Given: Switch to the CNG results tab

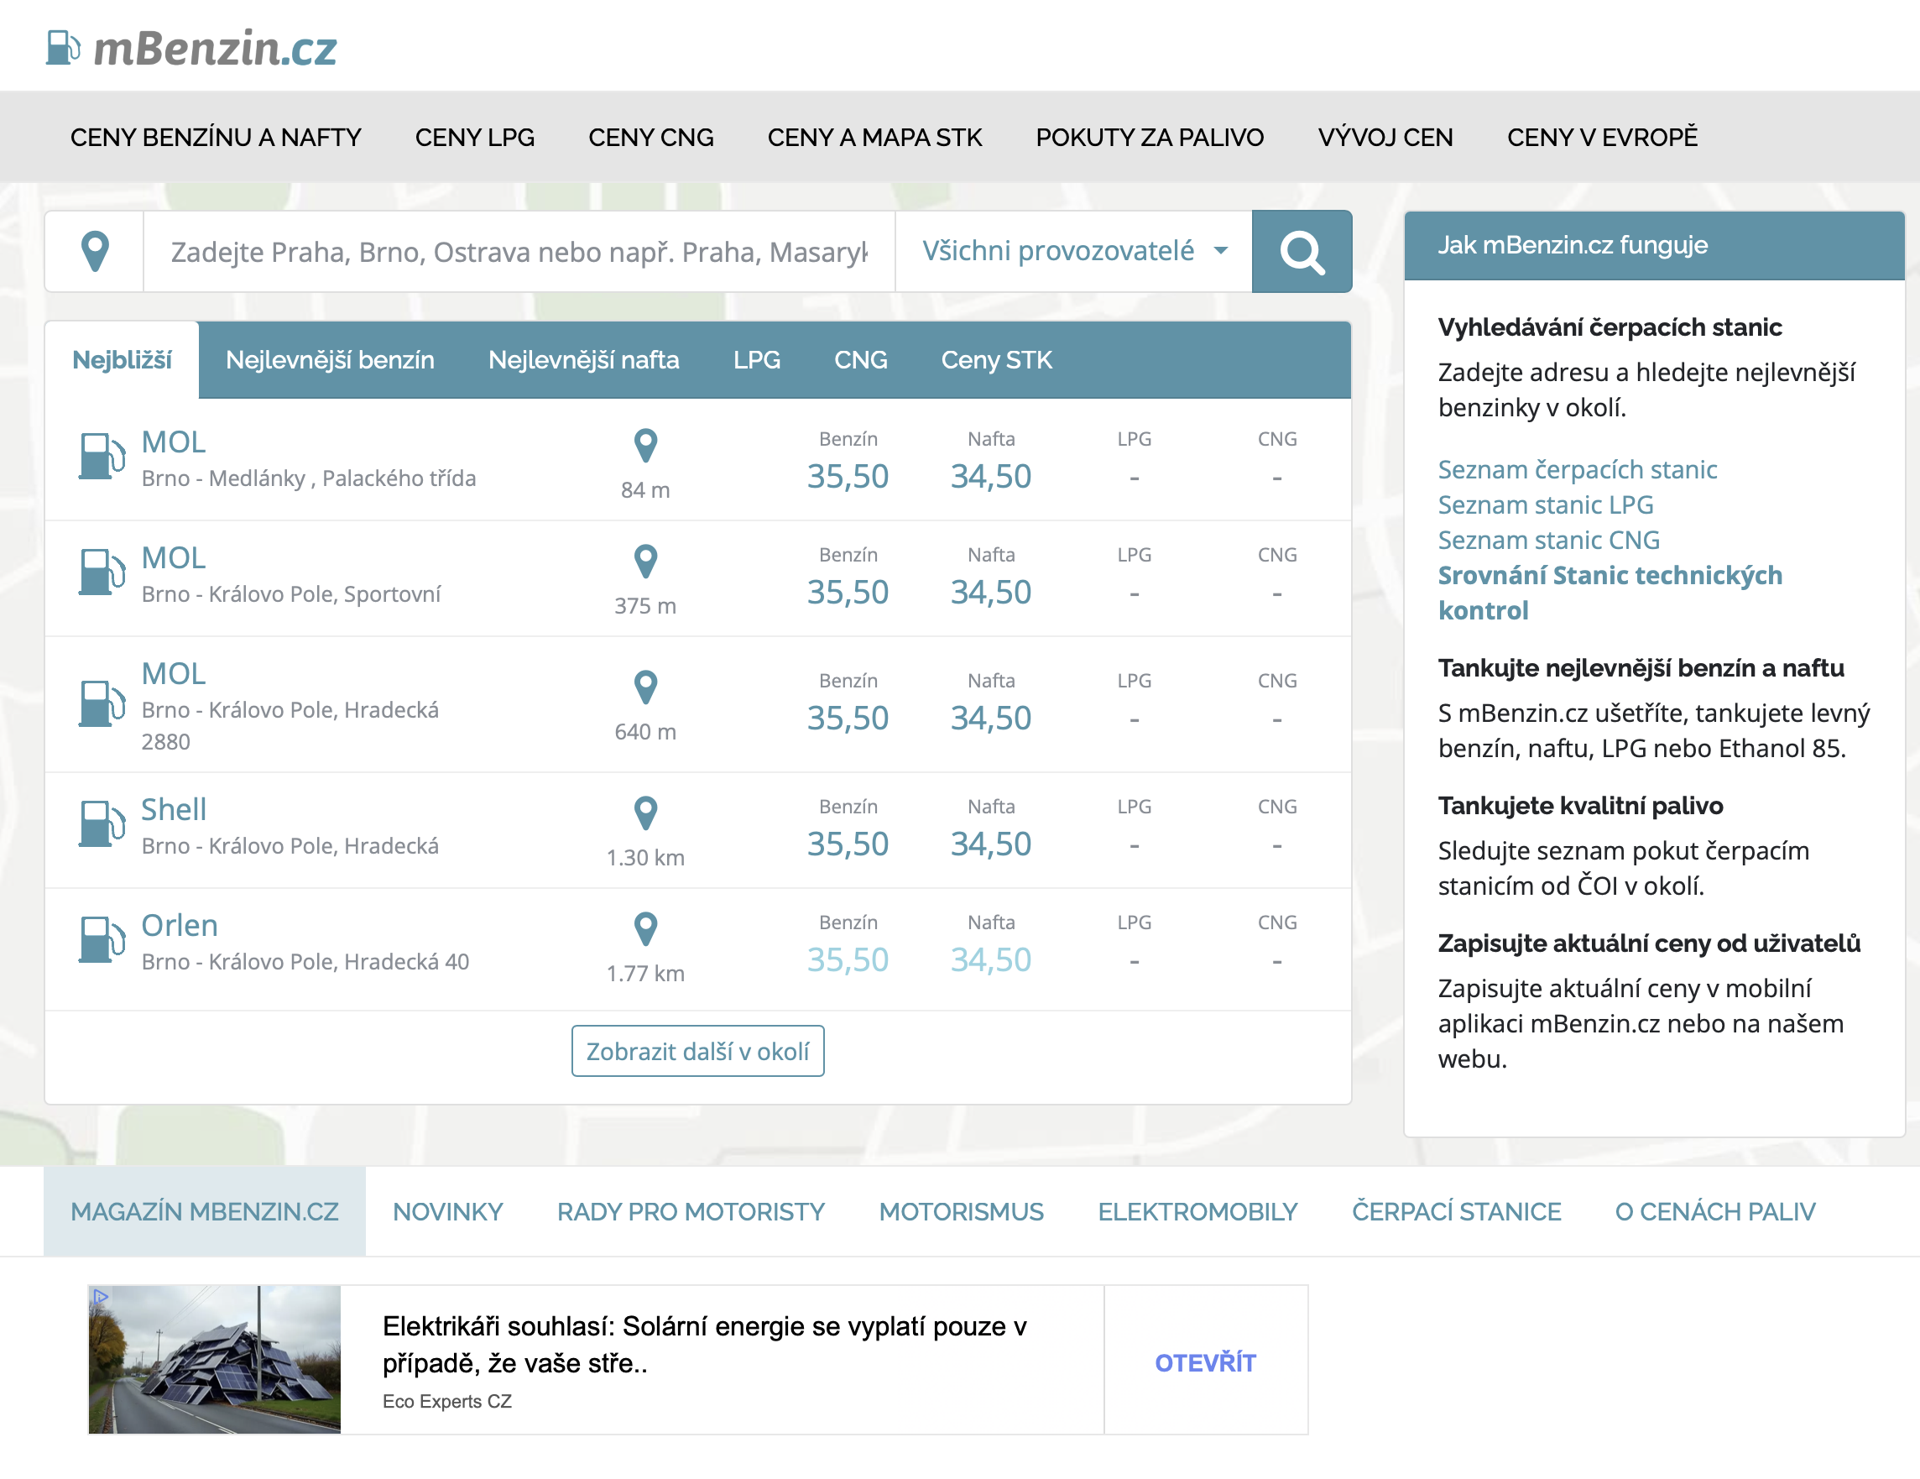Looking at the screenshot, I should pos(861,360).
